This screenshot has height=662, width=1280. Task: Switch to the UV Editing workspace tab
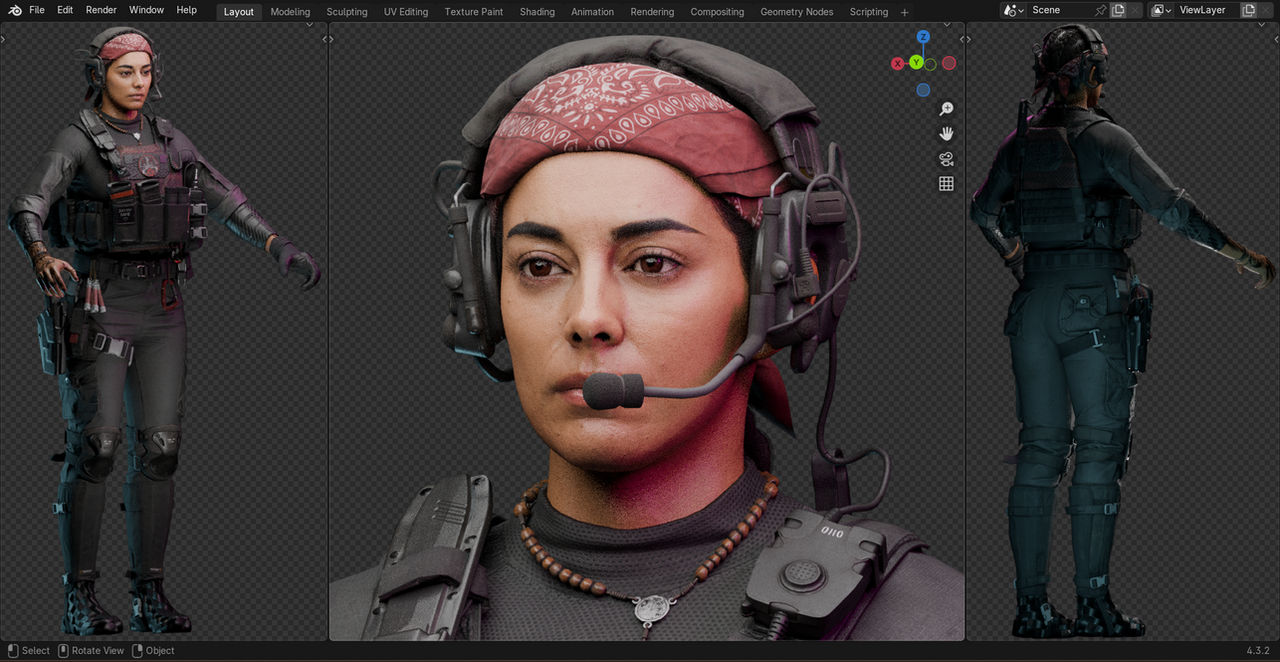[406, 12]
